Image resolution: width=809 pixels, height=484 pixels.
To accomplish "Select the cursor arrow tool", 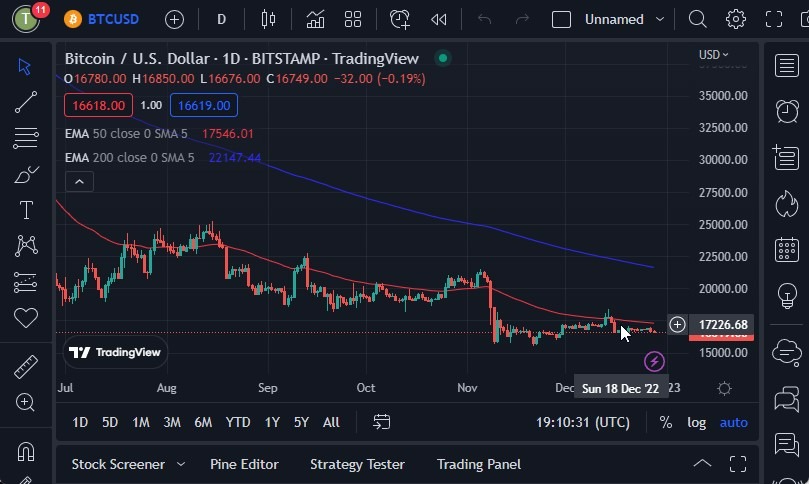I will click(25, 67).
